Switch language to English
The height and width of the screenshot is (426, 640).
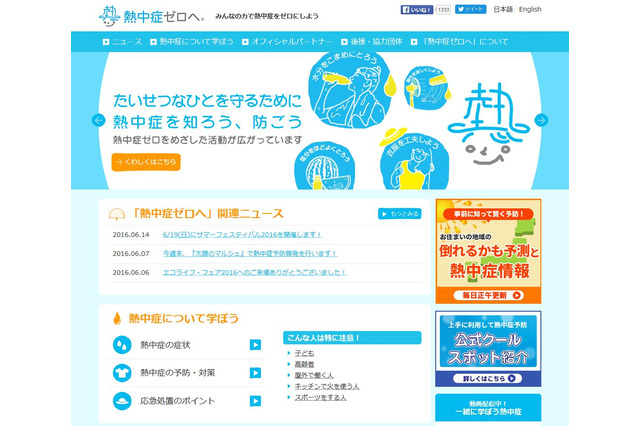coord(530,9)
